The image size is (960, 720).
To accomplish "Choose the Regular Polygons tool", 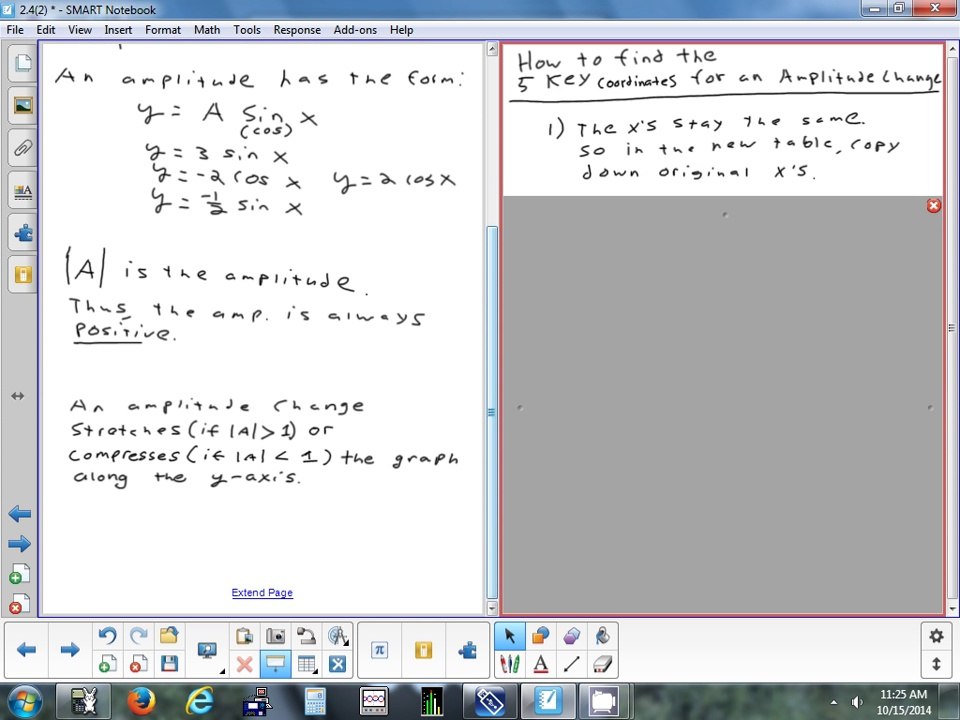I will click(572, 636).
